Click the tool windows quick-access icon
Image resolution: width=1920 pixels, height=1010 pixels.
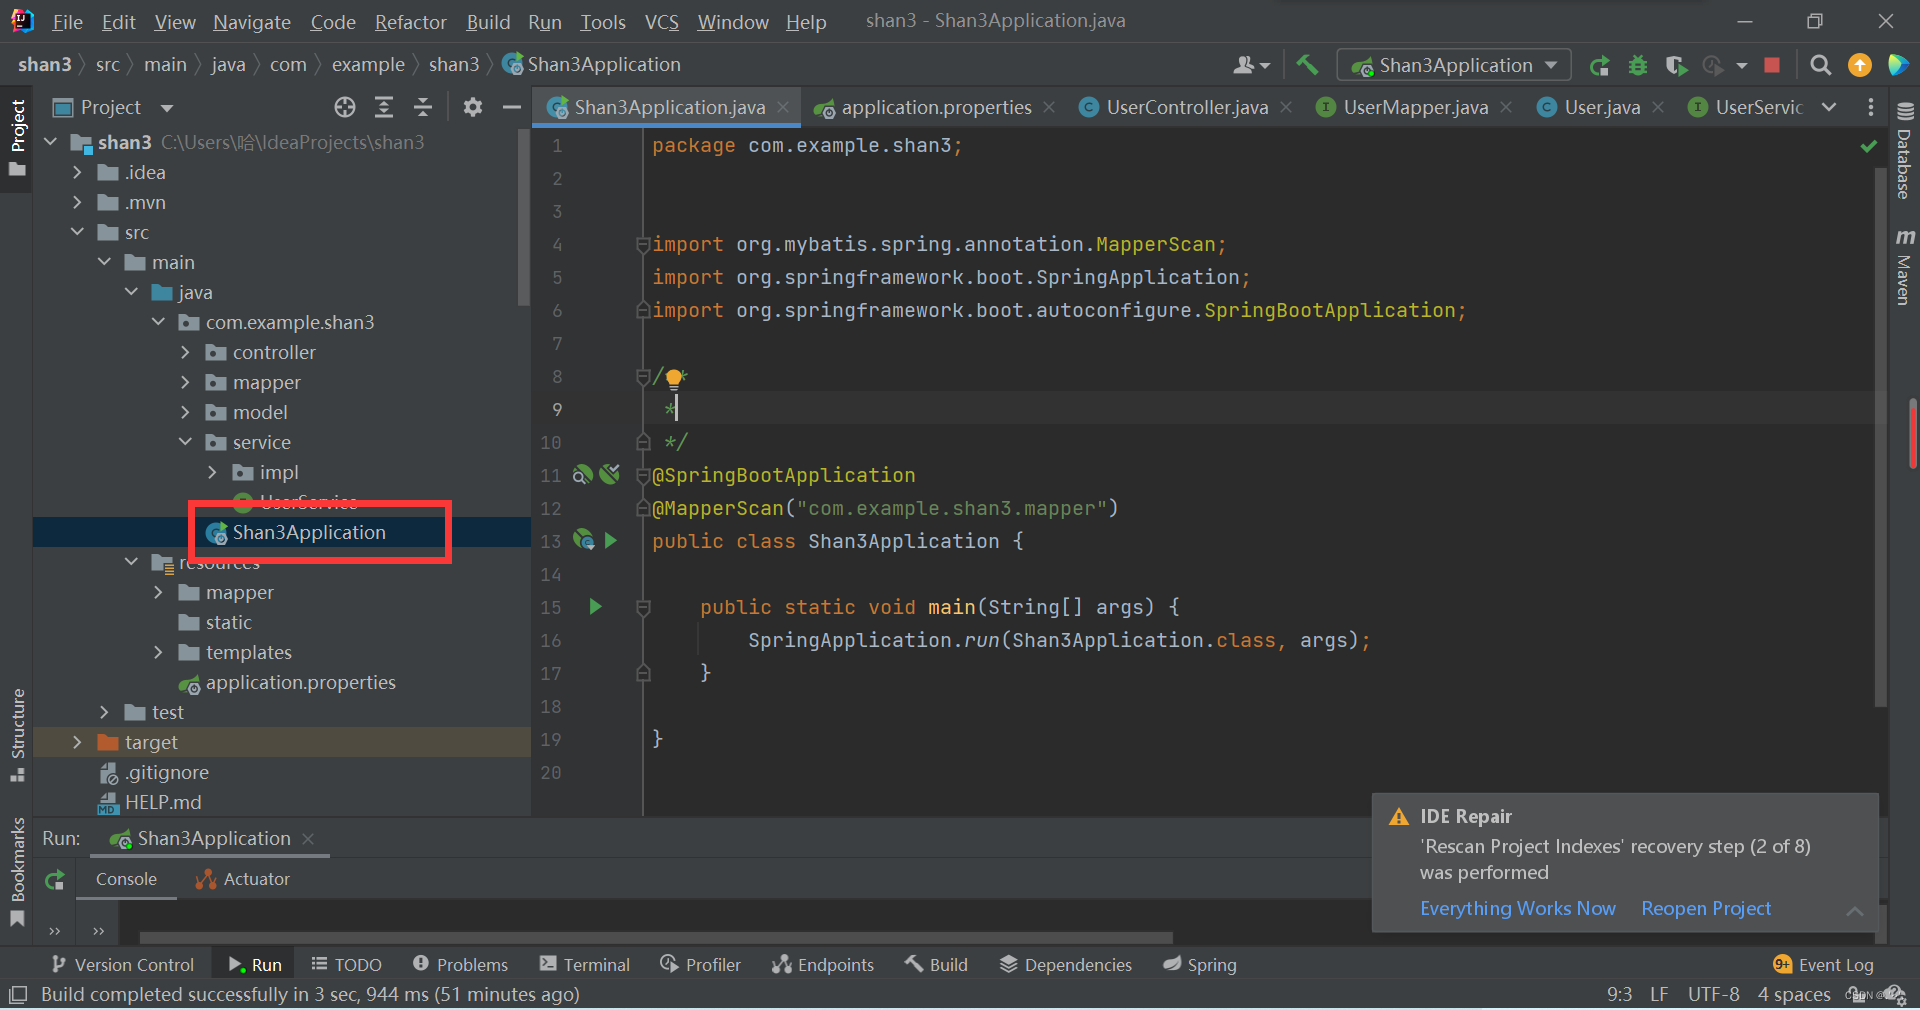click(18, 995)
